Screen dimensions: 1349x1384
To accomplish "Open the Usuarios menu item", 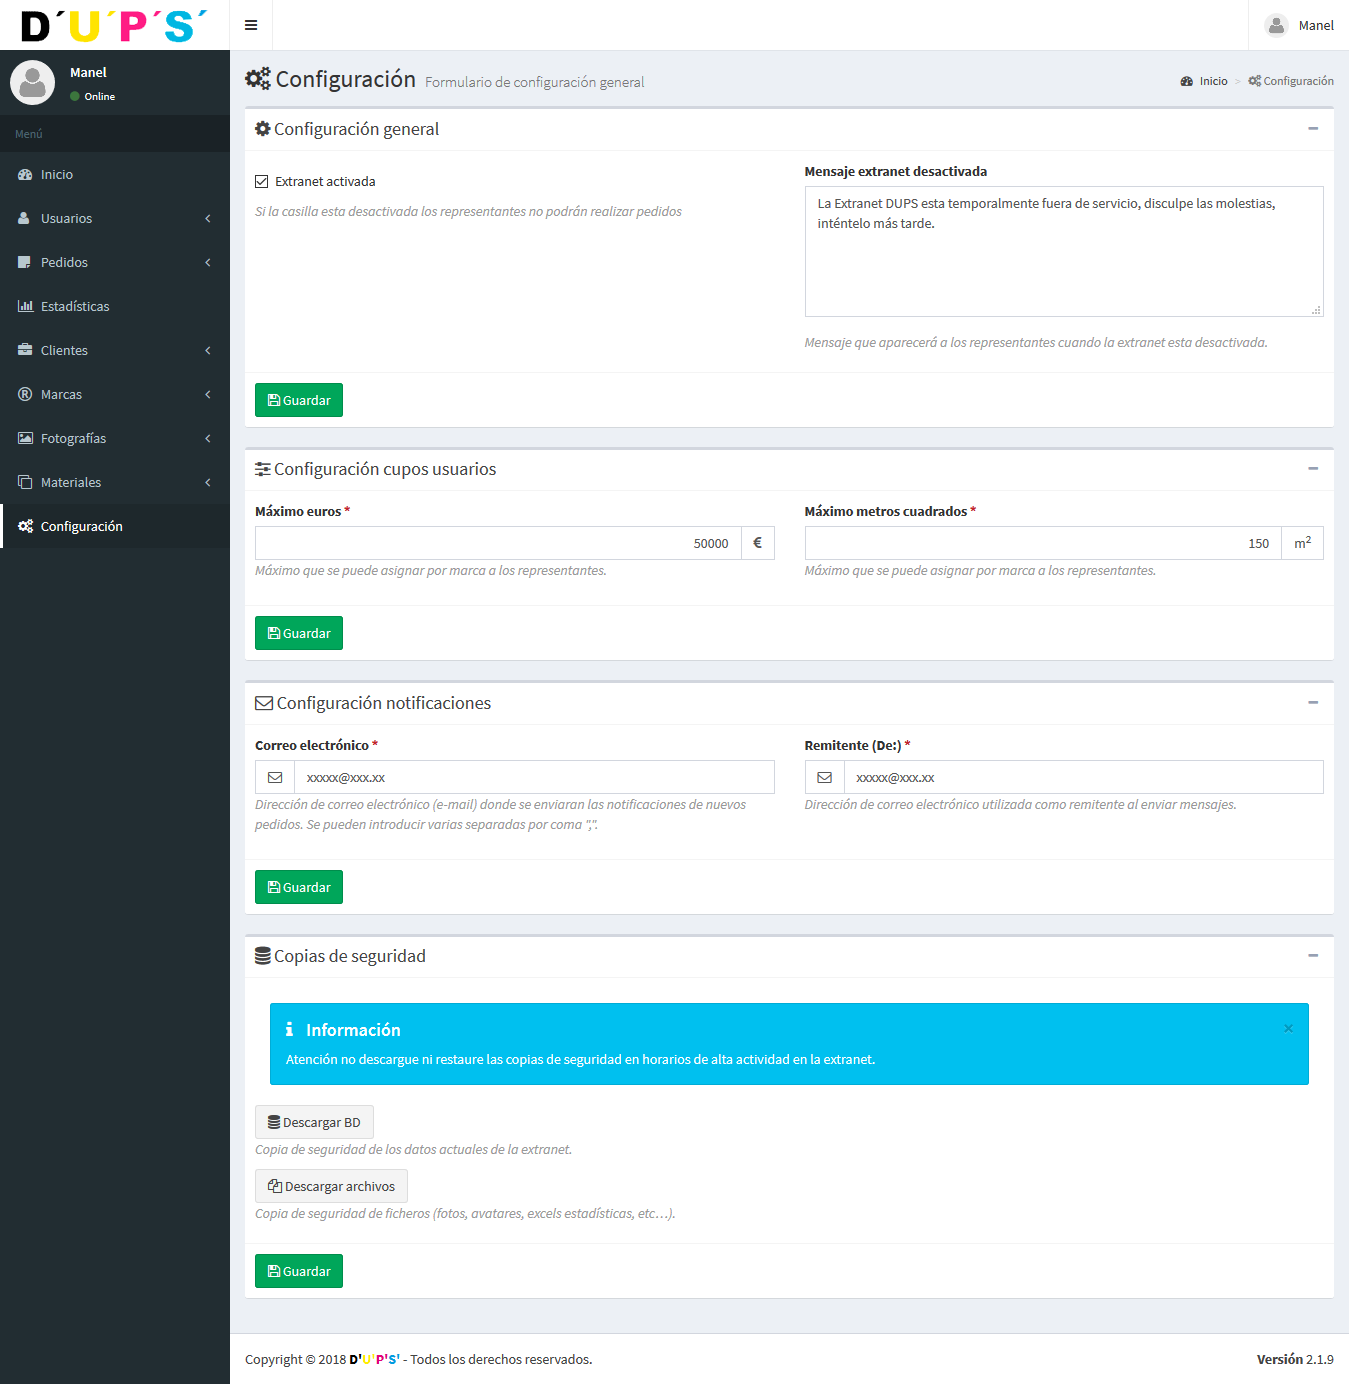I will click(115, 218).
